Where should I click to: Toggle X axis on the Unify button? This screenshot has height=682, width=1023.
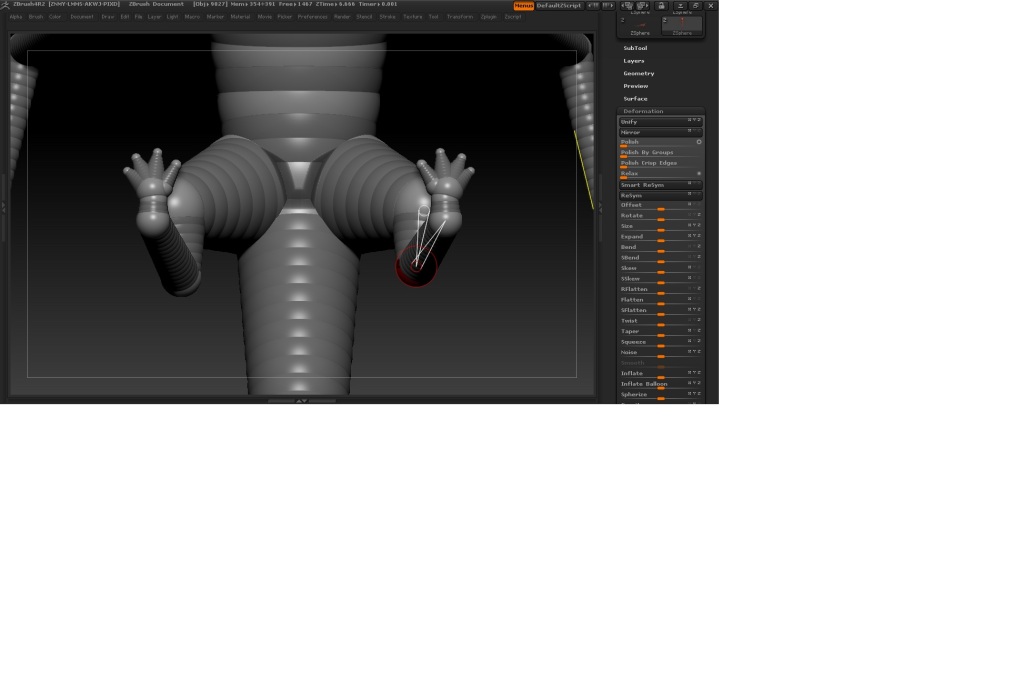click(689, 120)
